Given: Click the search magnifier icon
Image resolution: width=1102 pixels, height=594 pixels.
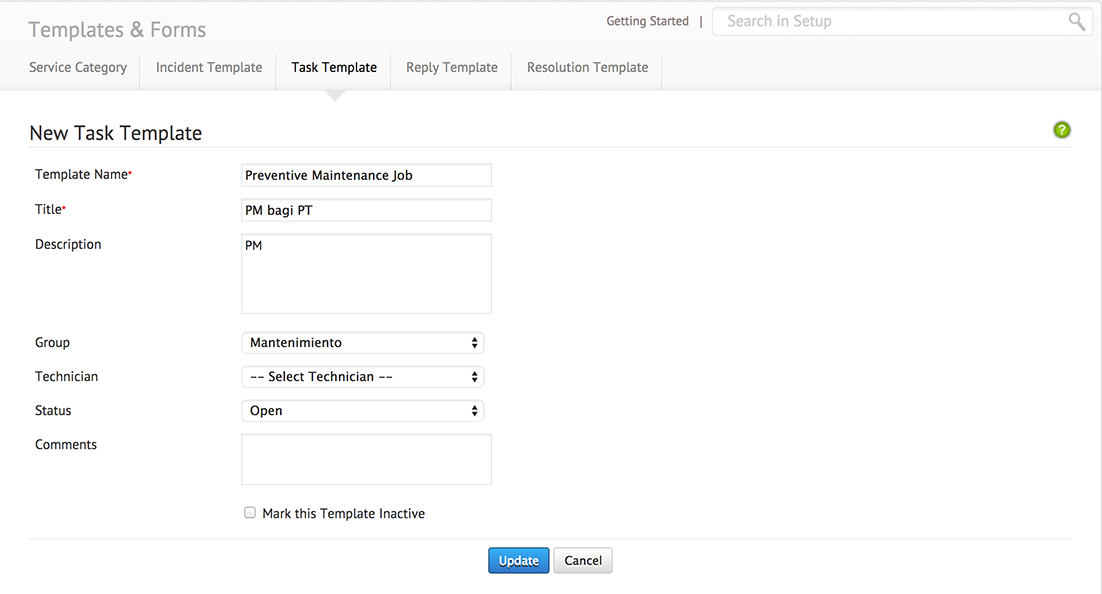Looking at the screenshot, I should click(1076, 22).
